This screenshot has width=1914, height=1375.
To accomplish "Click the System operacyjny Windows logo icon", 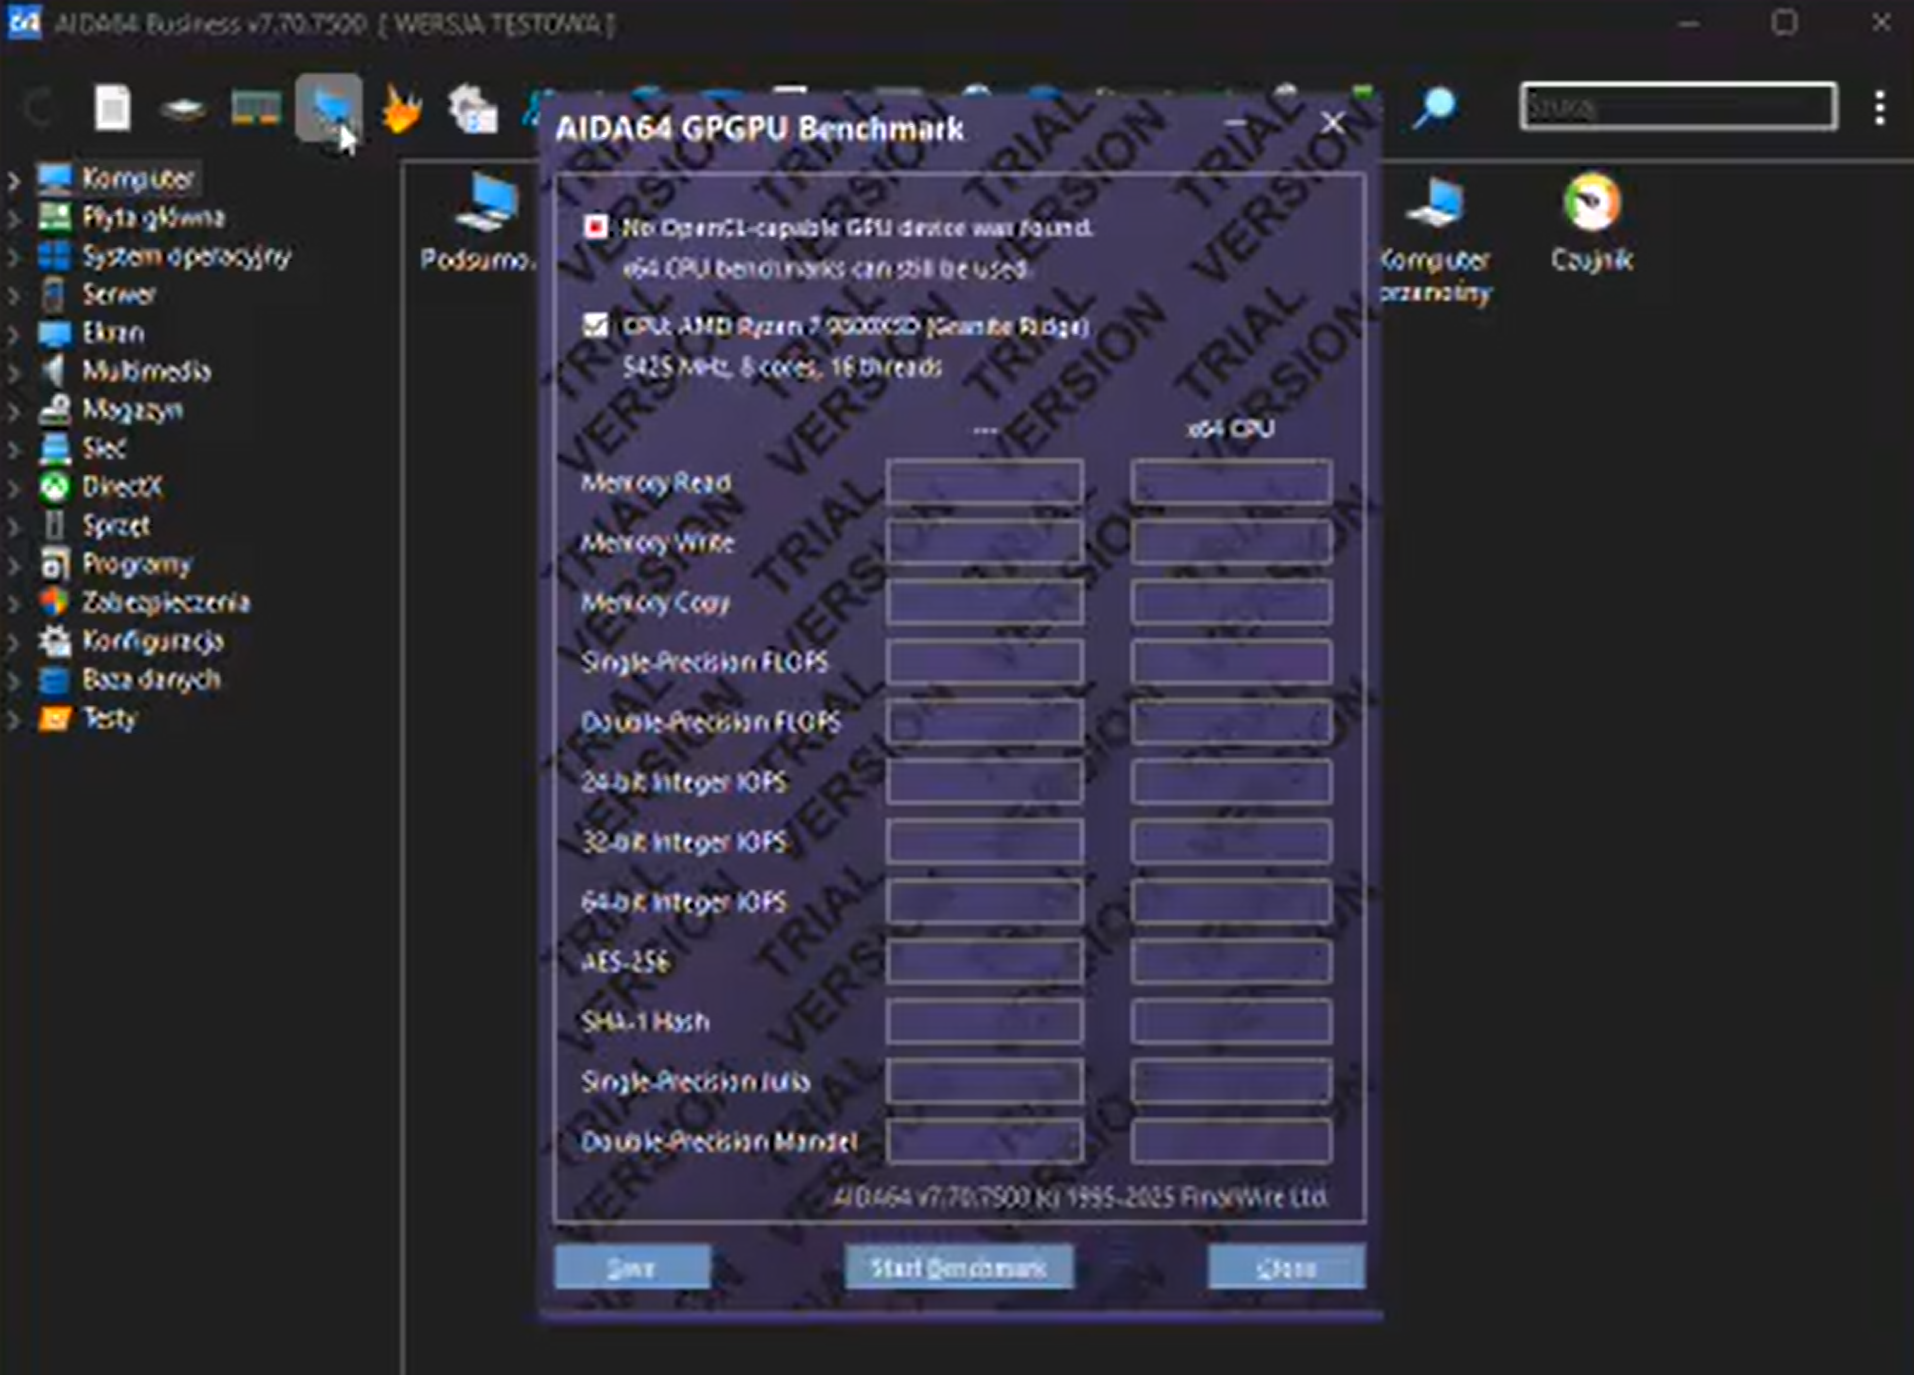I will [54, 256].
